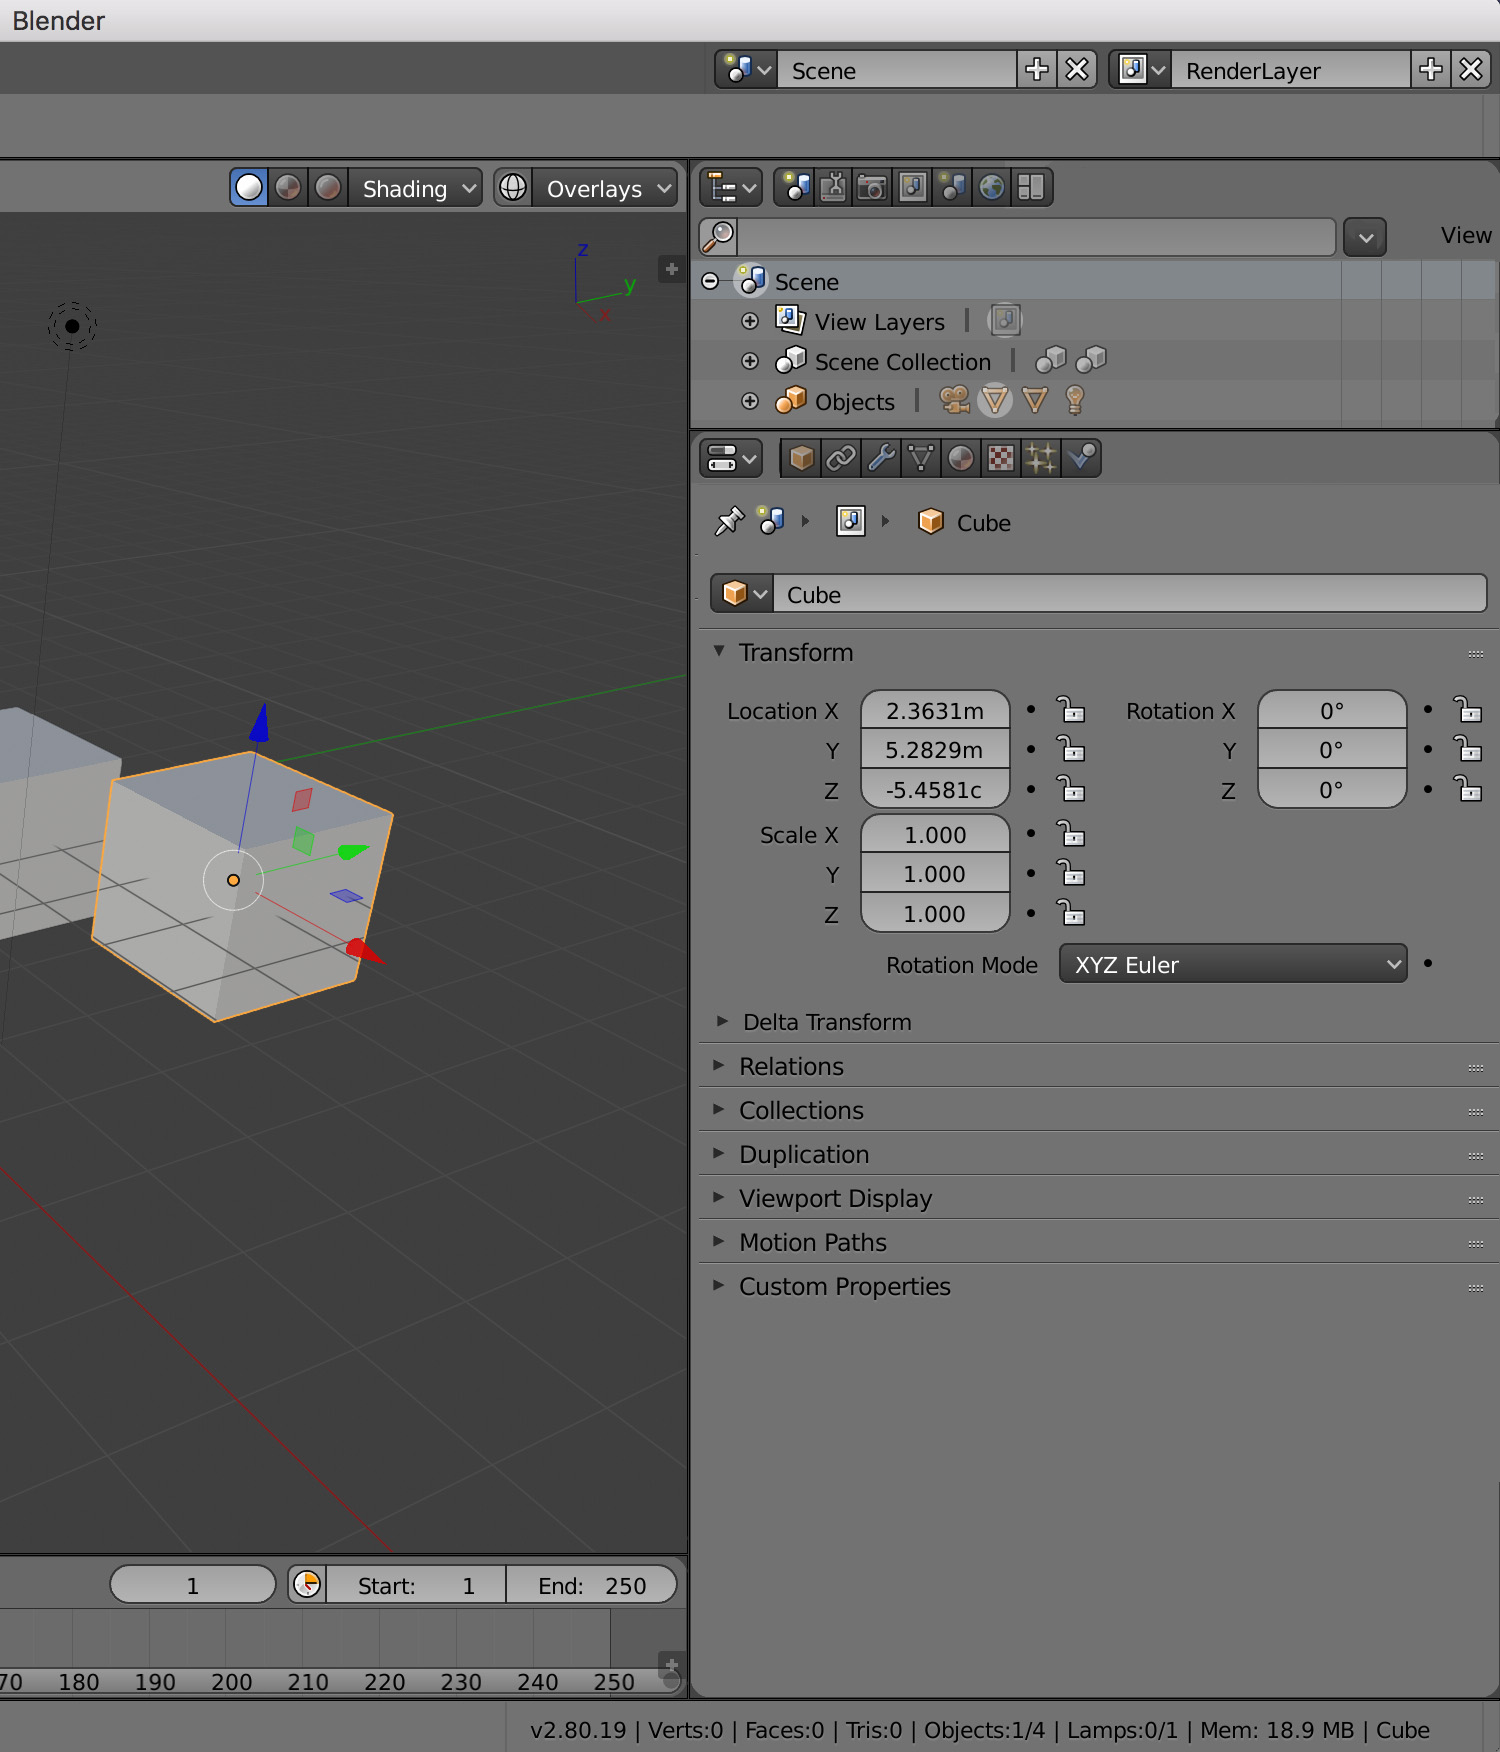This screenshot has height=1752, width=1500.
Task: Click the End frame 250 slider field
Action: click(591, 1585)
